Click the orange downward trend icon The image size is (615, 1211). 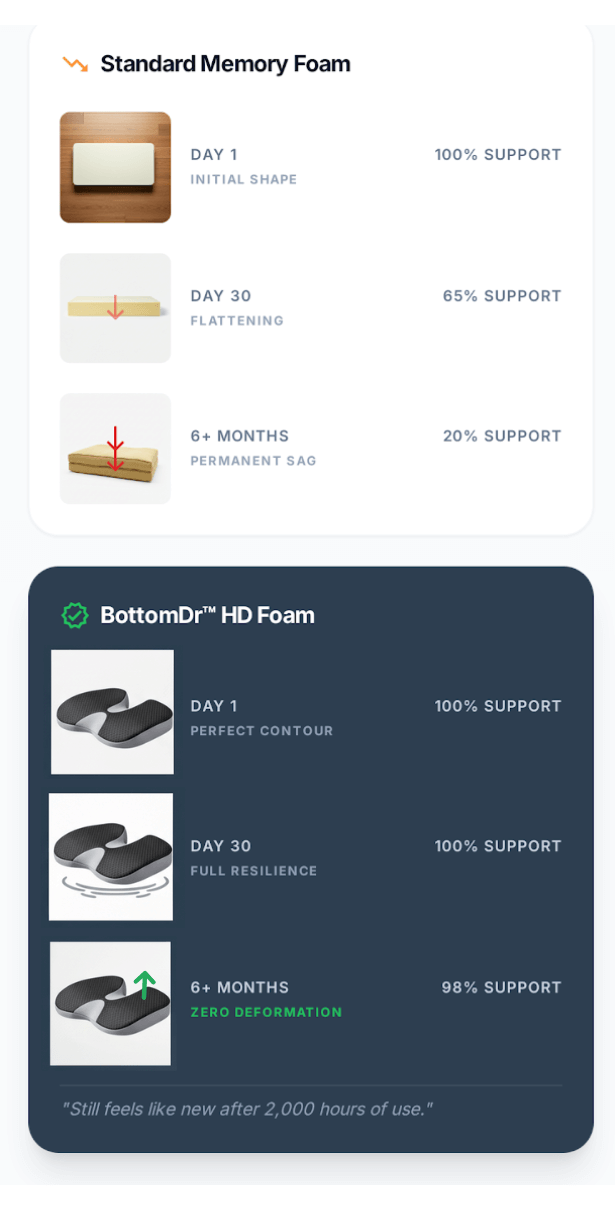[75, 65]
